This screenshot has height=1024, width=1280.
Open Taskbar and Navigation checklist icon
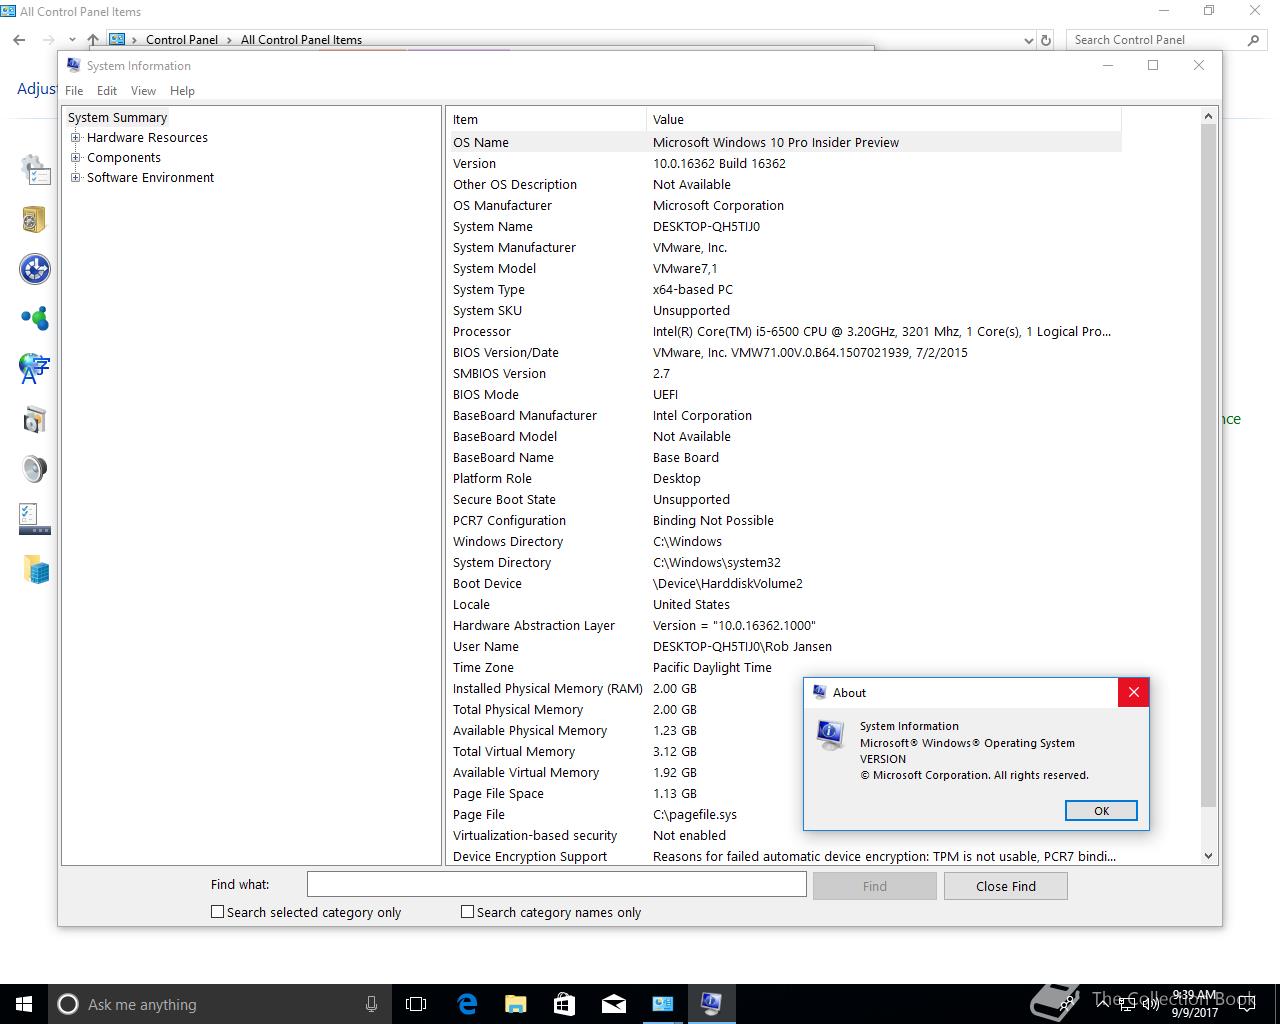(35, 519)
